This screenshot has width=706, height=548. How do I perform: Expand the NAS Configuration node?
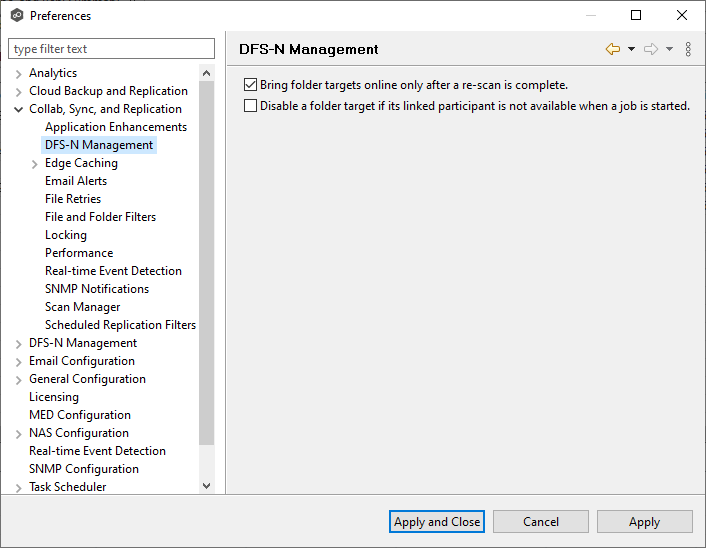[19, 433]
